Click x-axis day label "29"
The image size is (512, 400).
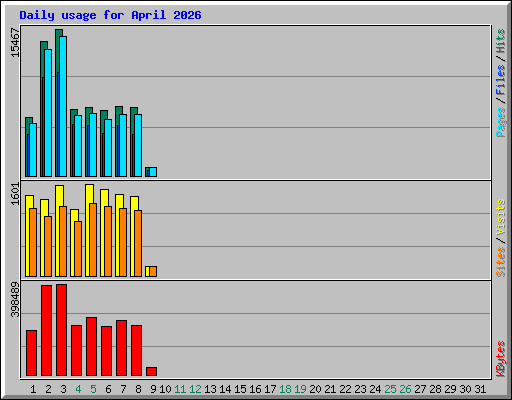[450, 389]
